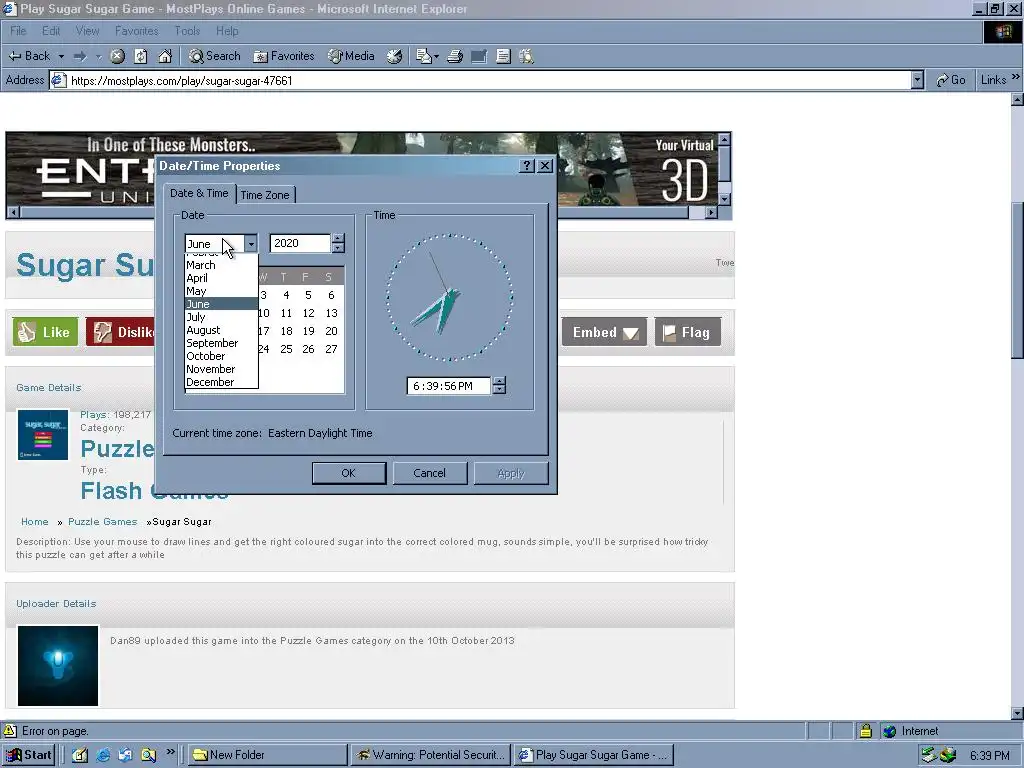Viewport: 1024px width, 768px height.
Task: Open the Back button history dropdown
Action: click(61, 56)
